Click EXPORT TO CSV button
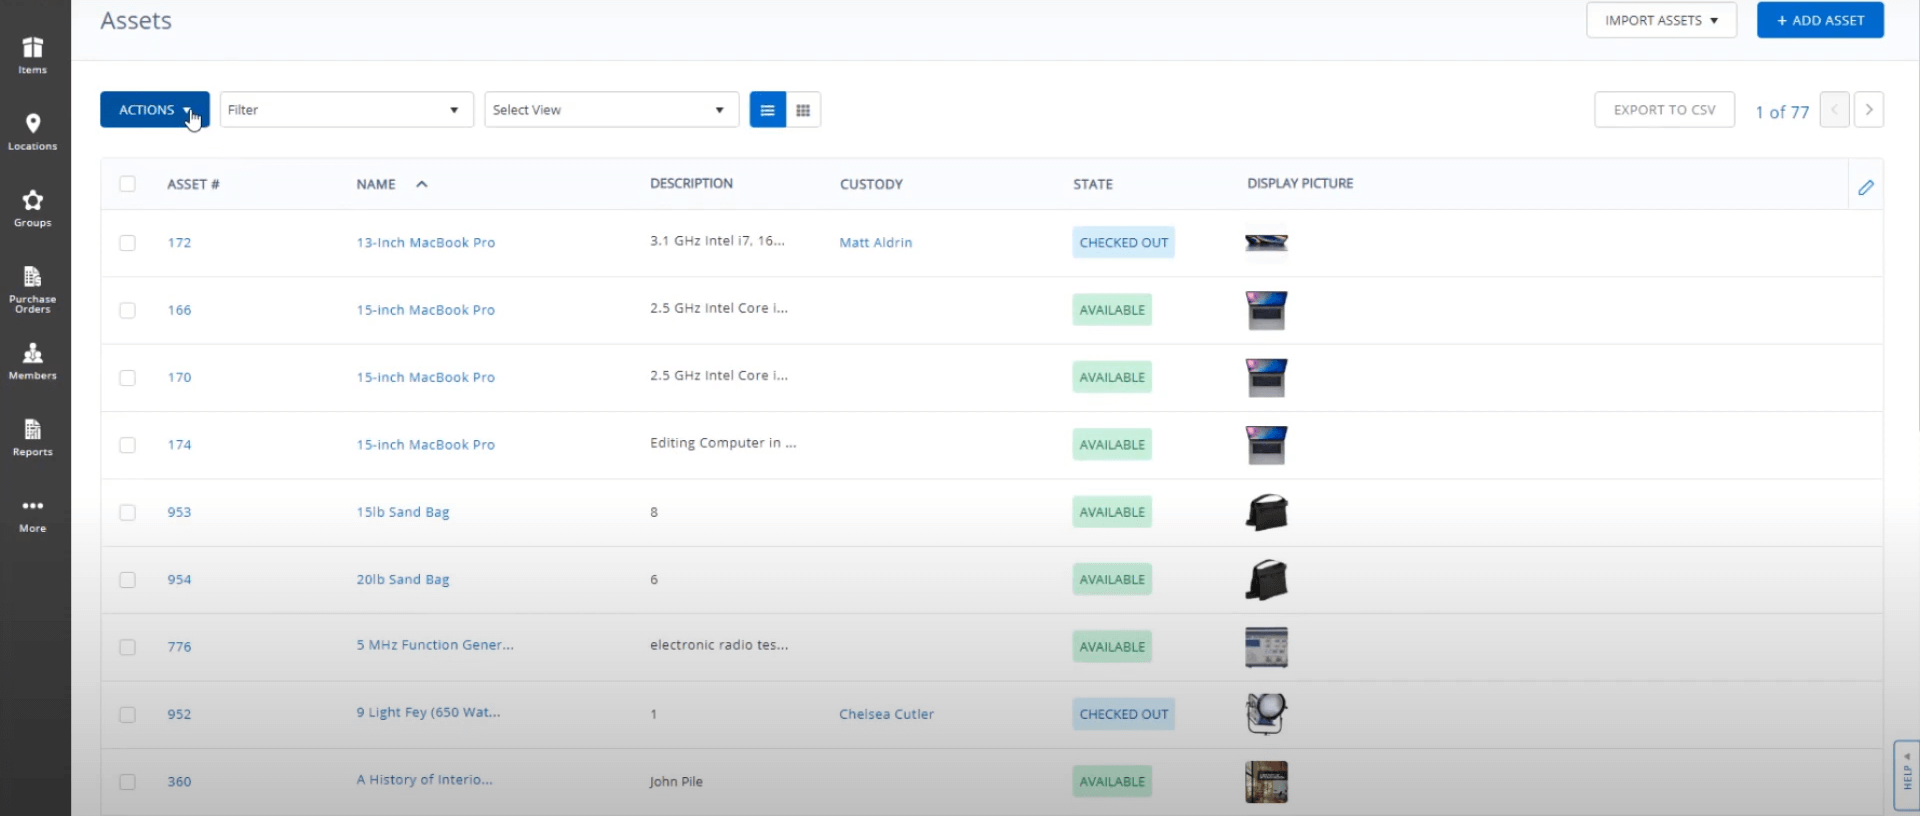This screenshot has width=1920, height=816. [1664, 110]
